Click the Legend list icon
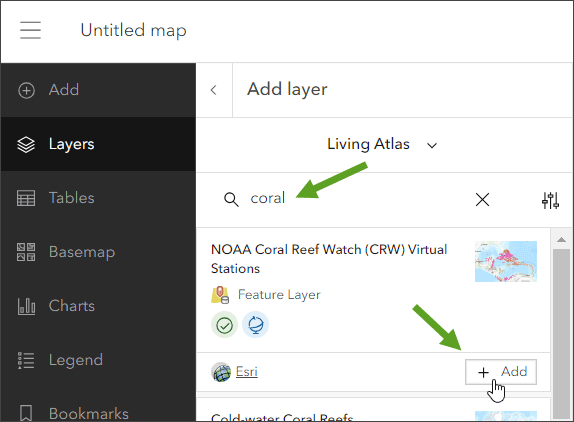 pos(26,360)
